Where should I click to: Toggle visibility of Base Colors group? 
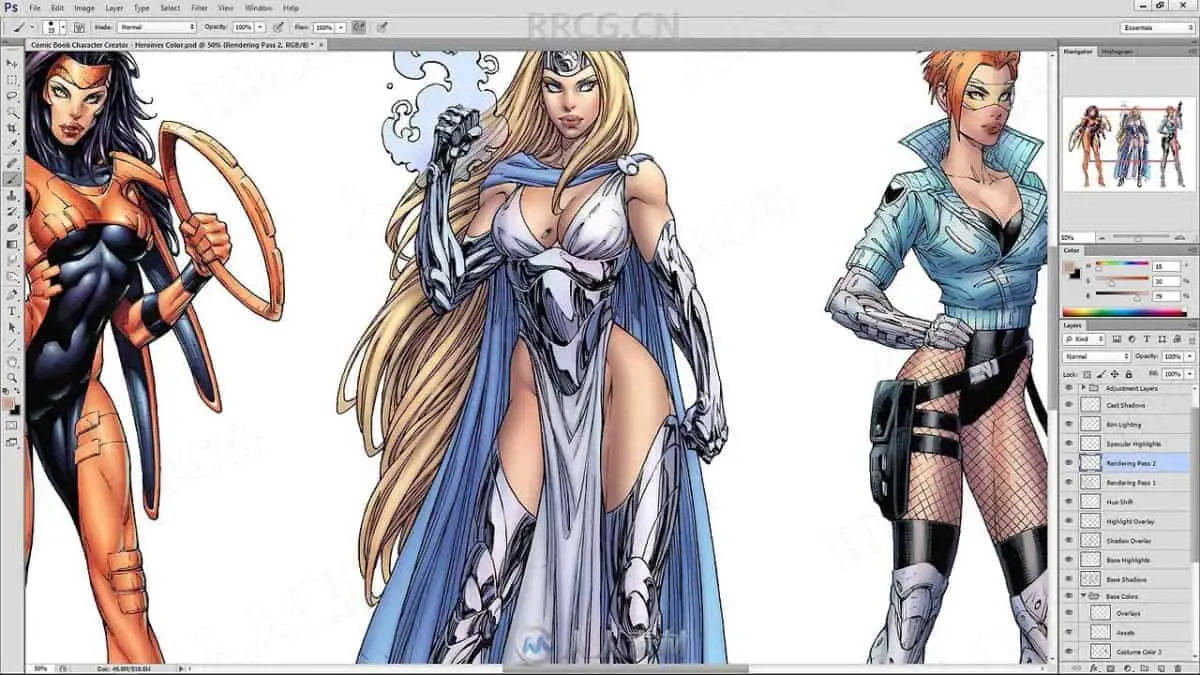(x=1069, y=597)
